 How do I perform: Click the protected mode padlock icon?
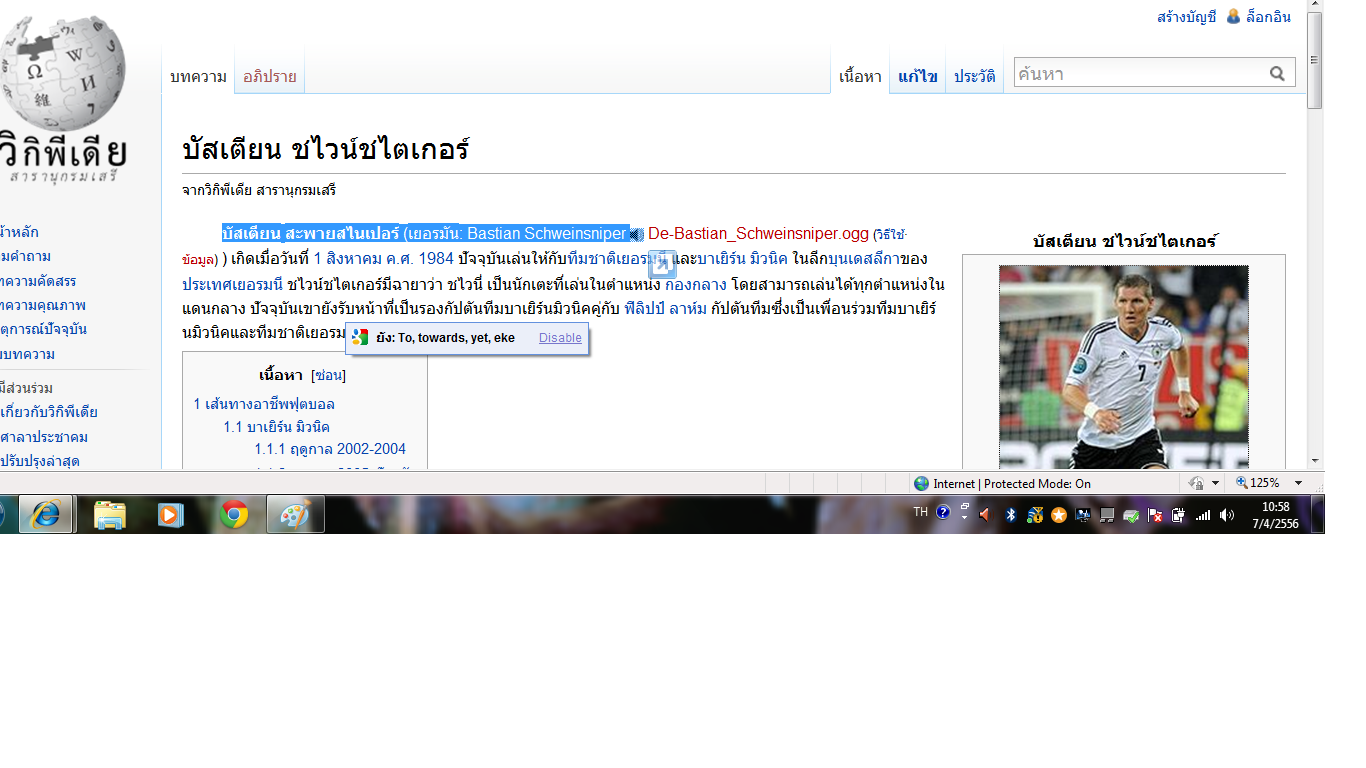click(x=1195, y=484)
